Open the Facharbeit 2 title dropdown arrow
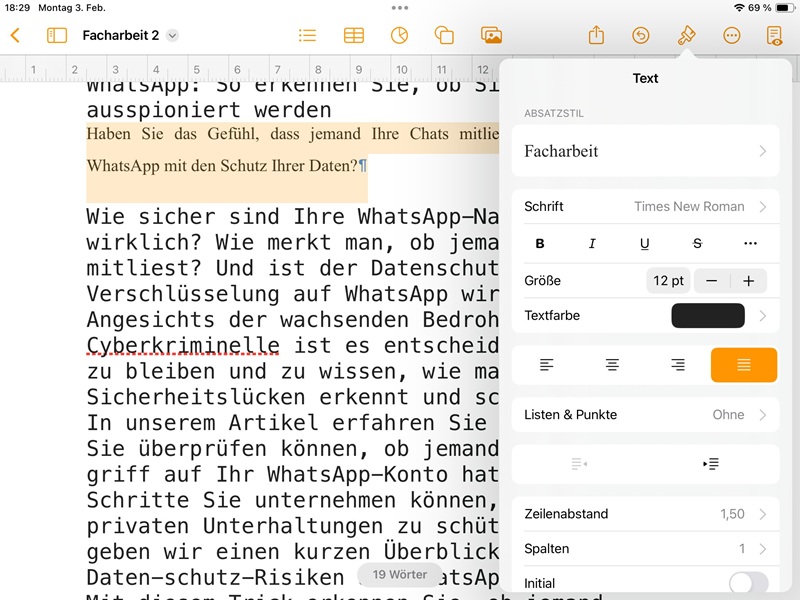Viewport: 800px width, 600px height. [172, 35]
